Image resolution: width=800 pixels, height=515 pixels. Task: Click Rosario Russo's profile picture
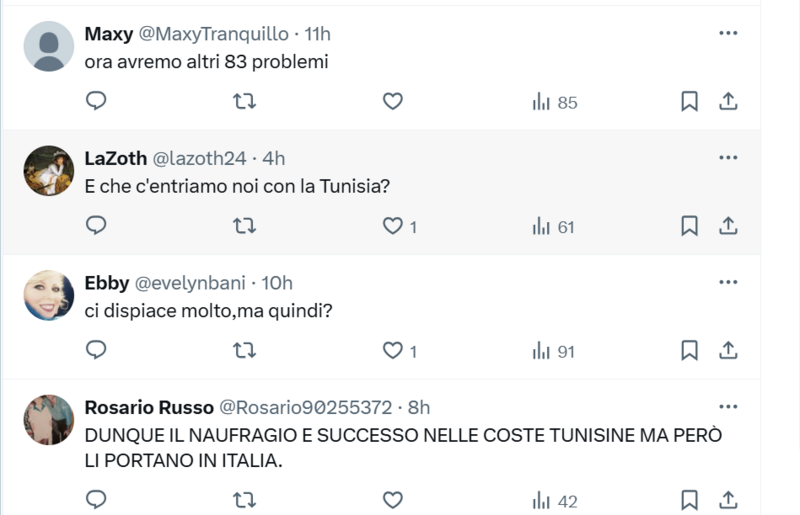49,419
